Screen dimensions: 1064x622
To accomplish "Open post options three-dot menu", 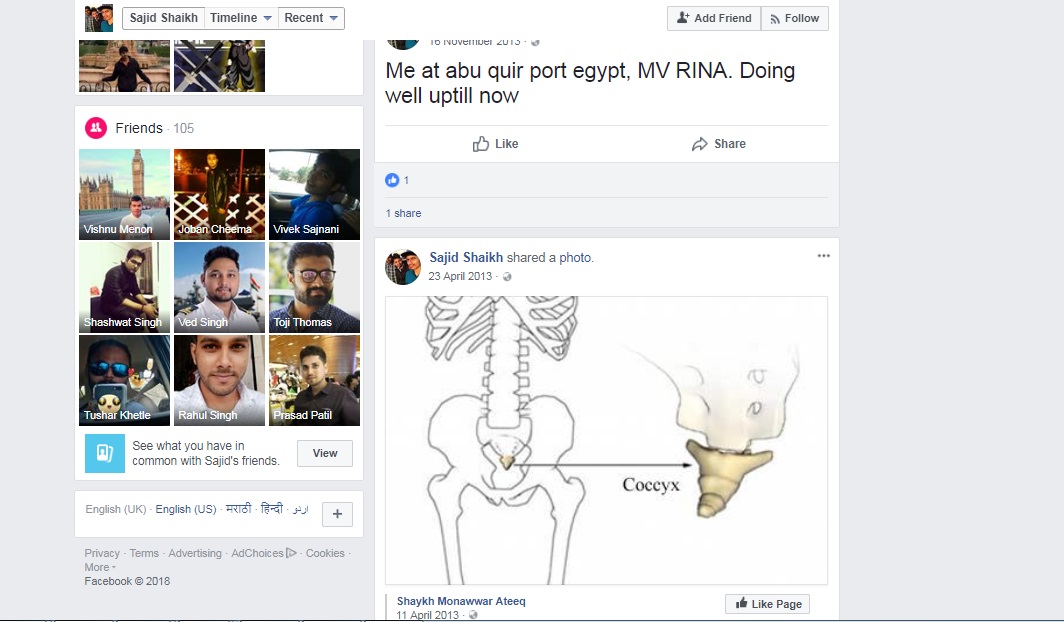I will 823,256.
